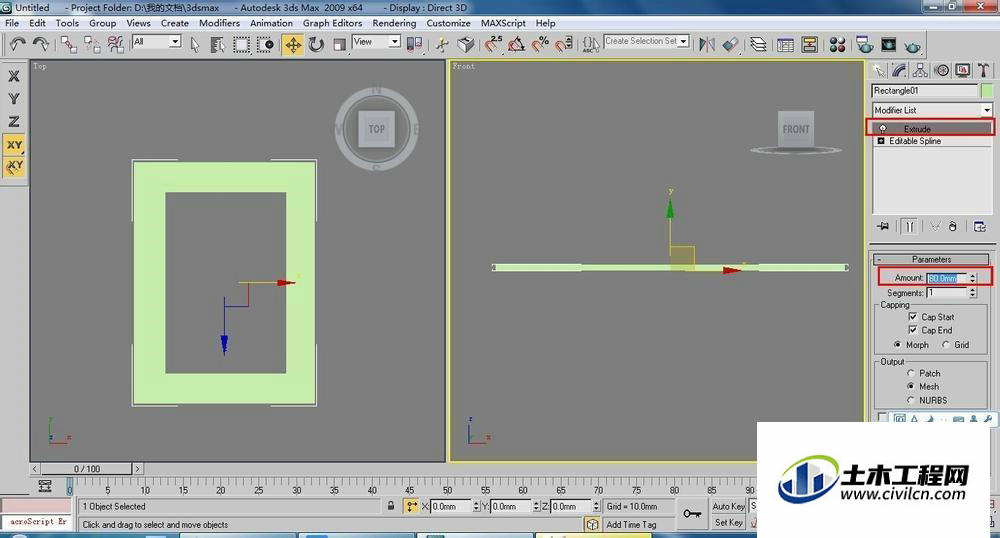Open the Rendering menu
1000x538 pixels.
[394, 23]
